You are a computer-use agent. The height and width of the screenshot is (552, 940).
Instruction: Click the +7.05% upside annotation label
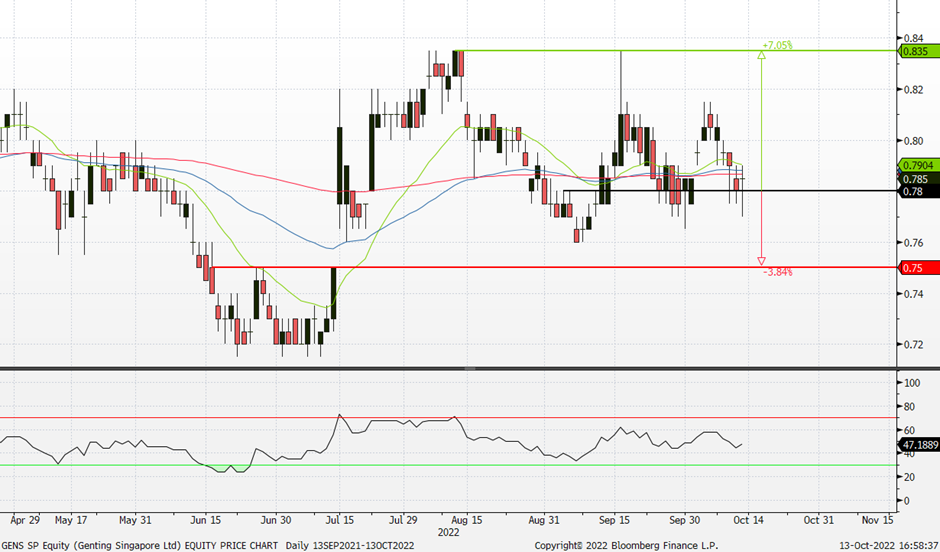pyautogui.click(x=777, y=45)
